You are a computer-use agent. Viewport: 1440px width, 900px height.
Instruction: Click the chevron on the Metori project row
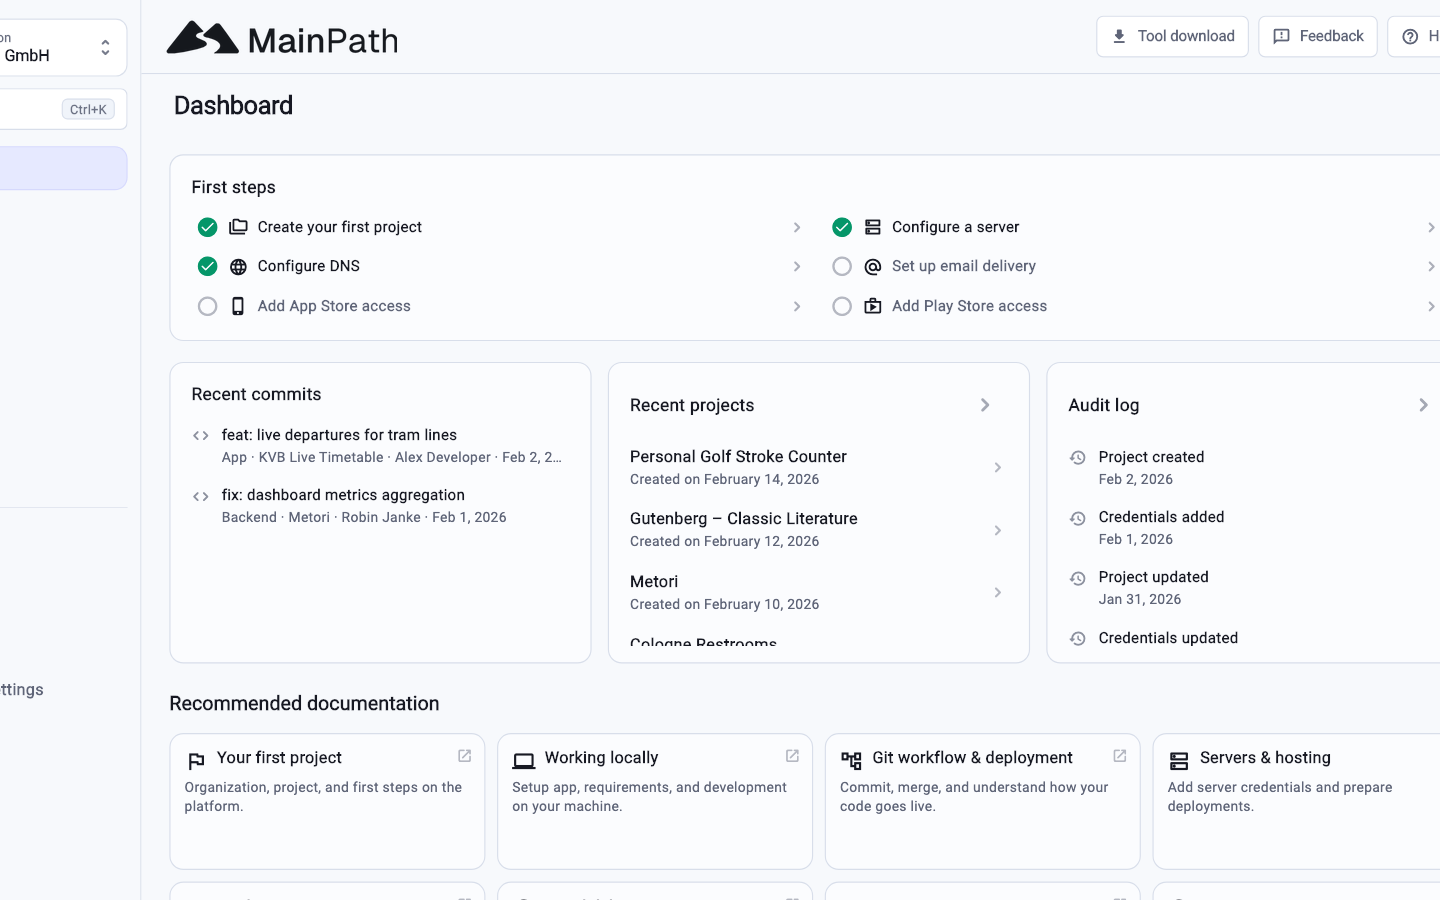tap(997, 593)
